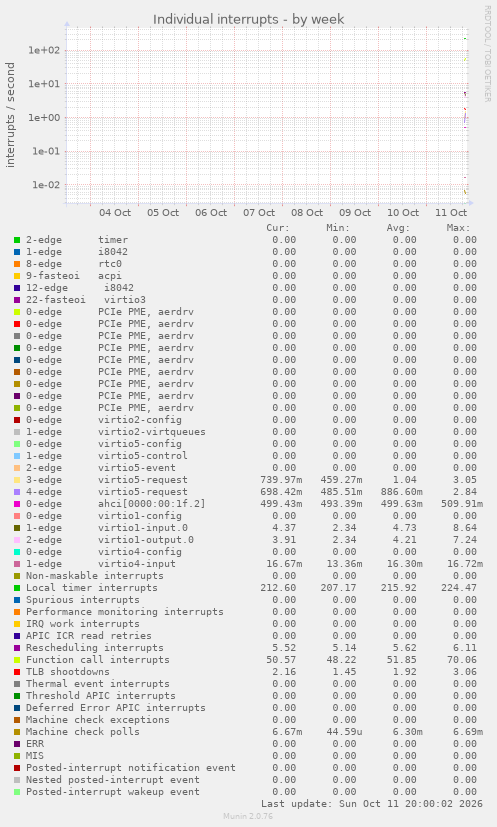Select the 8.64 maximum value

coord(465,528)
